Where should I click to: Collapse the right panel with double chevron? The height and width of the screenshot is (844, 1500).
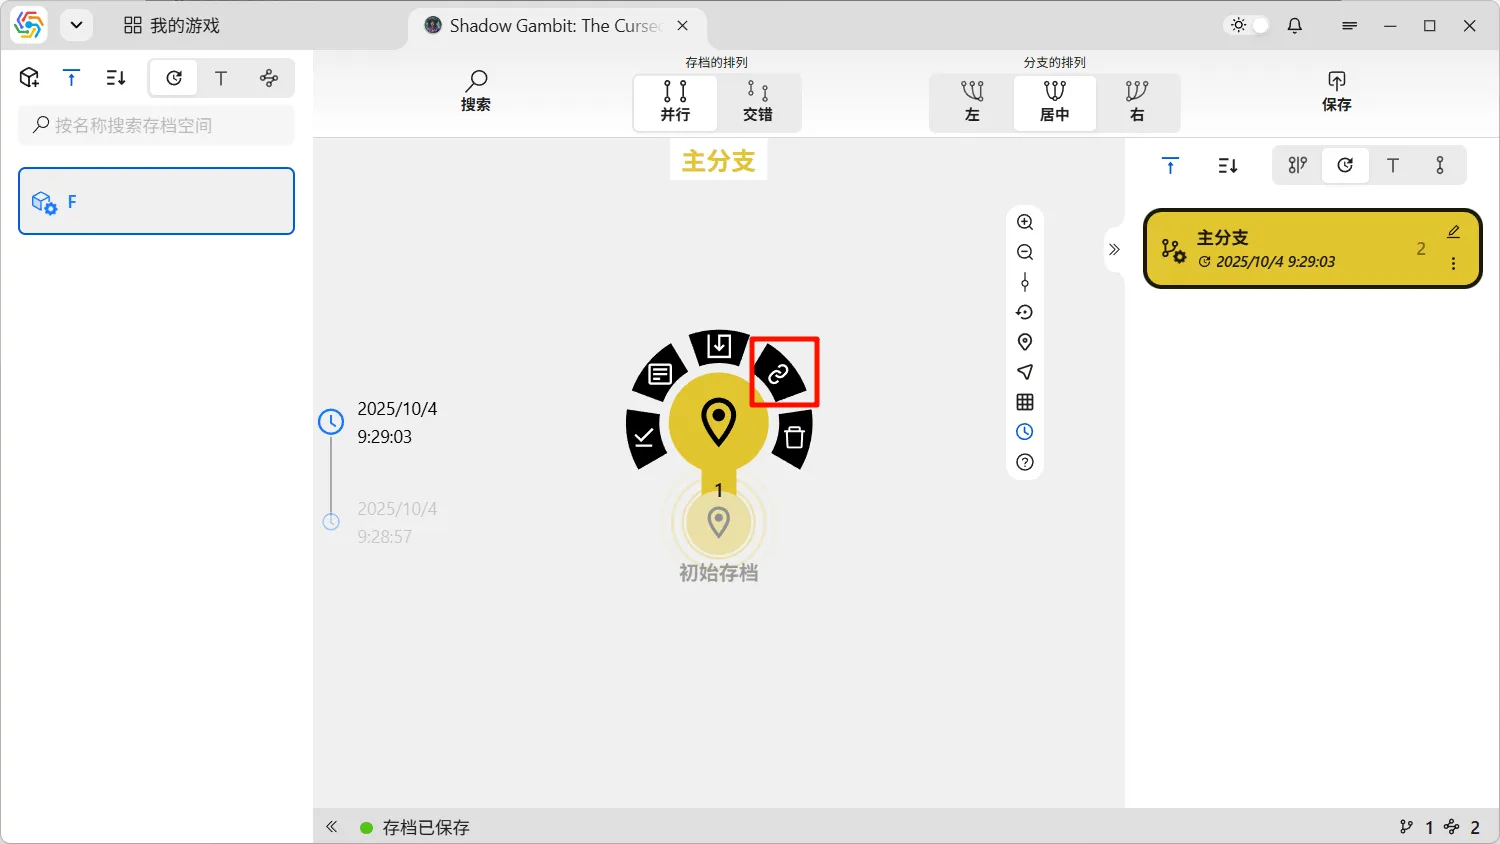1114,249
